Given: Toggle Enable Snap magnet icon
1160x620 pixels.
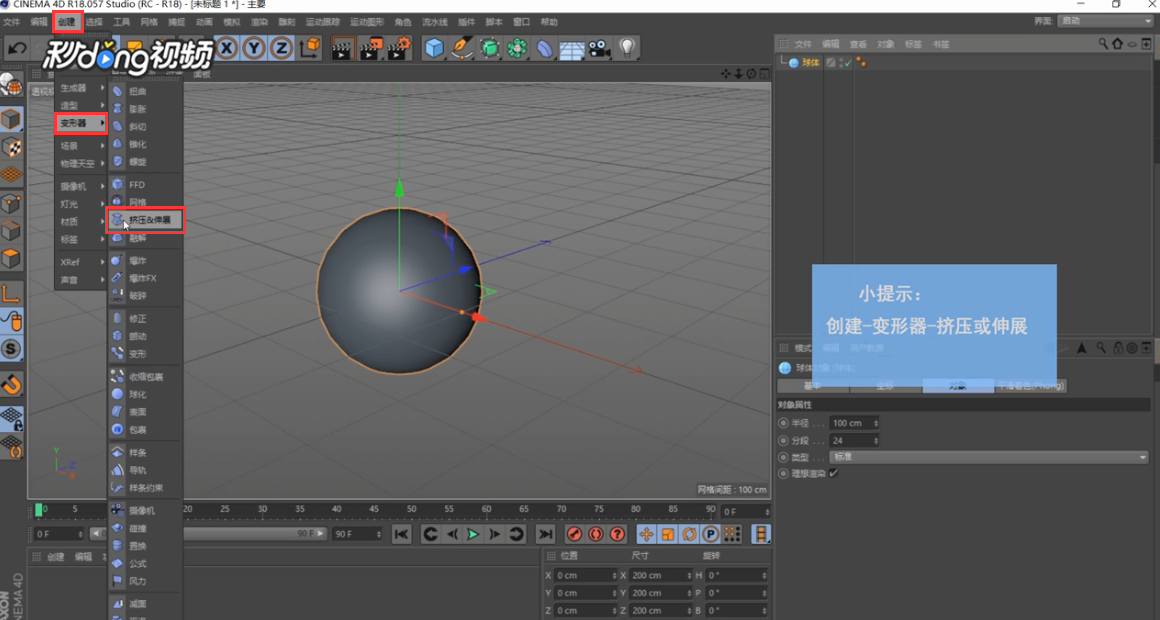Looking at the screenshot, I should (x=11, y=384).
